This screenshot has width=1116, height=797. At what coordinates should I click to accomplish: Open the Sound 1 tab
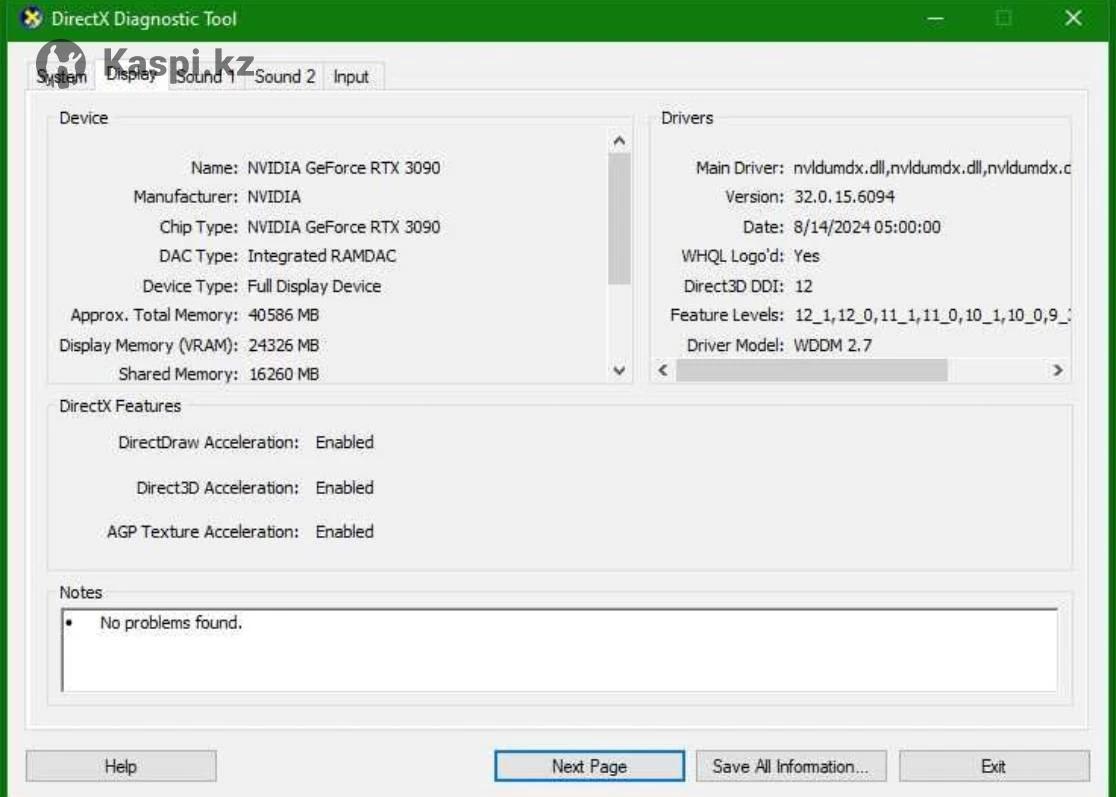[205, 77]
